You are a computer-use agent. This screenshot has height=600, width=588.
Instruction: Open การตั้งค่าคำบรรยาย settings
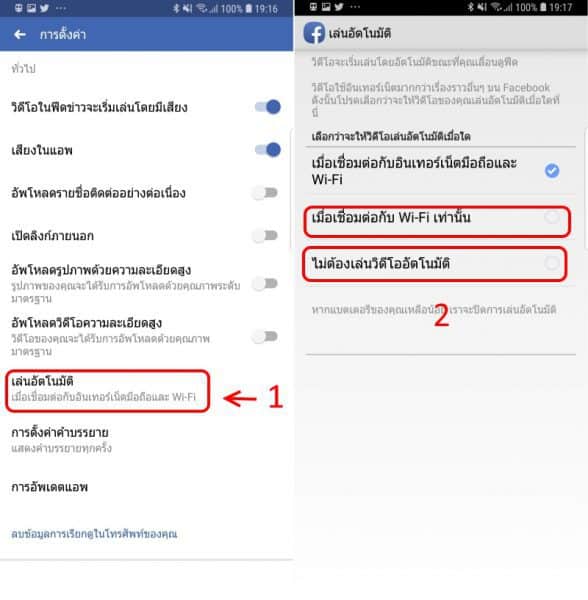tap(147, 440)
